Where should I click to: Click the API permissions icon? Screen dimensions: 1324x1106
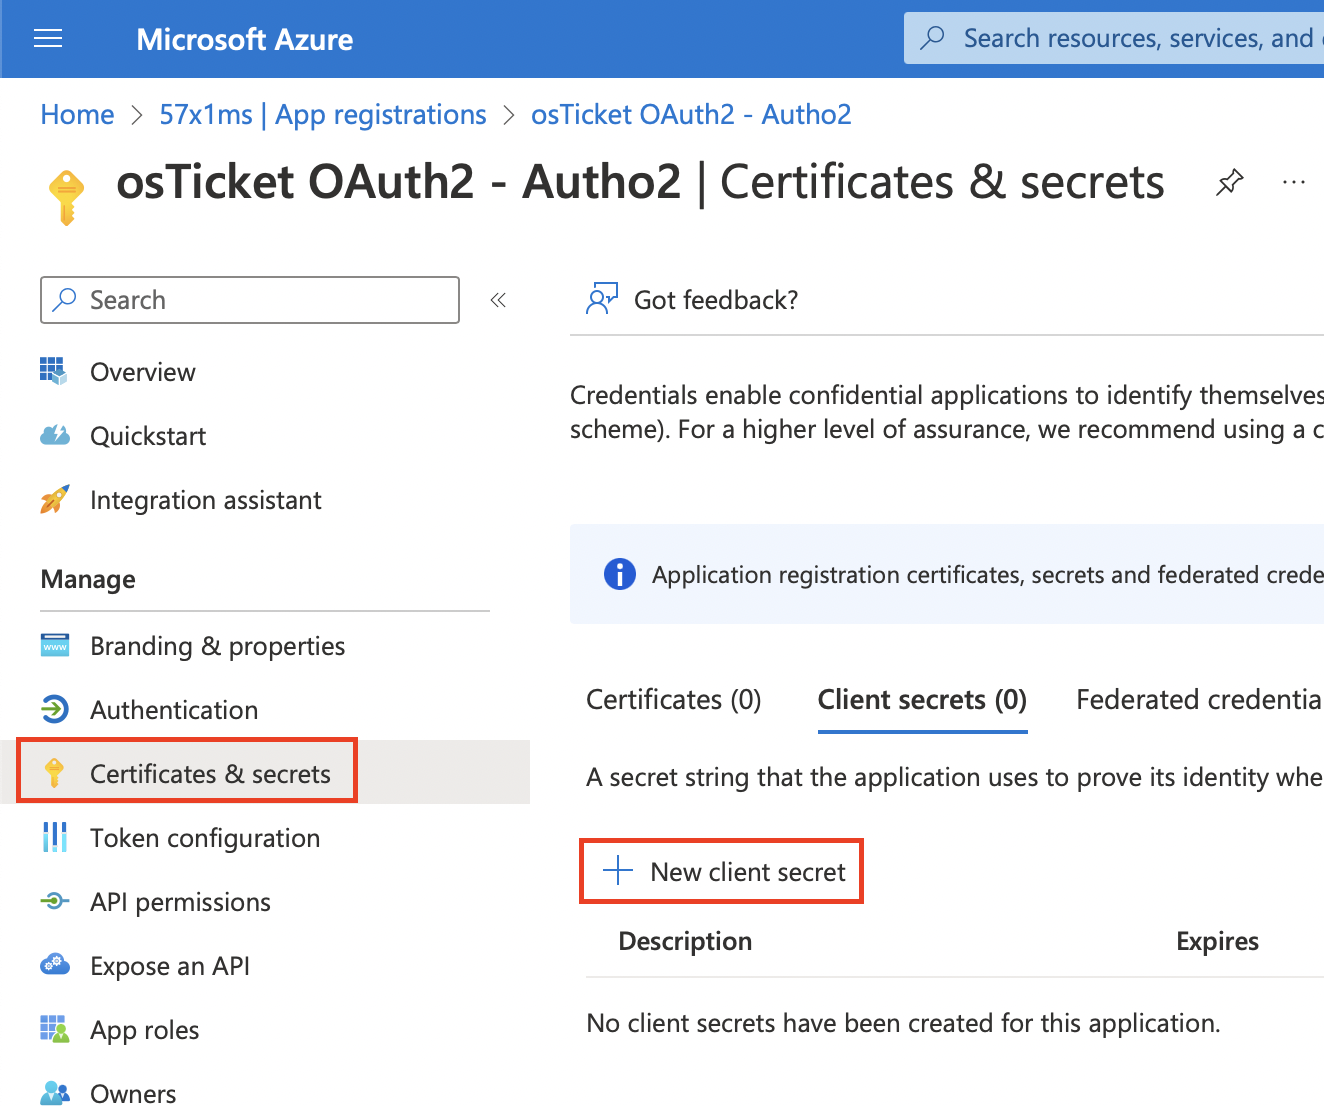tap(54, 901)
